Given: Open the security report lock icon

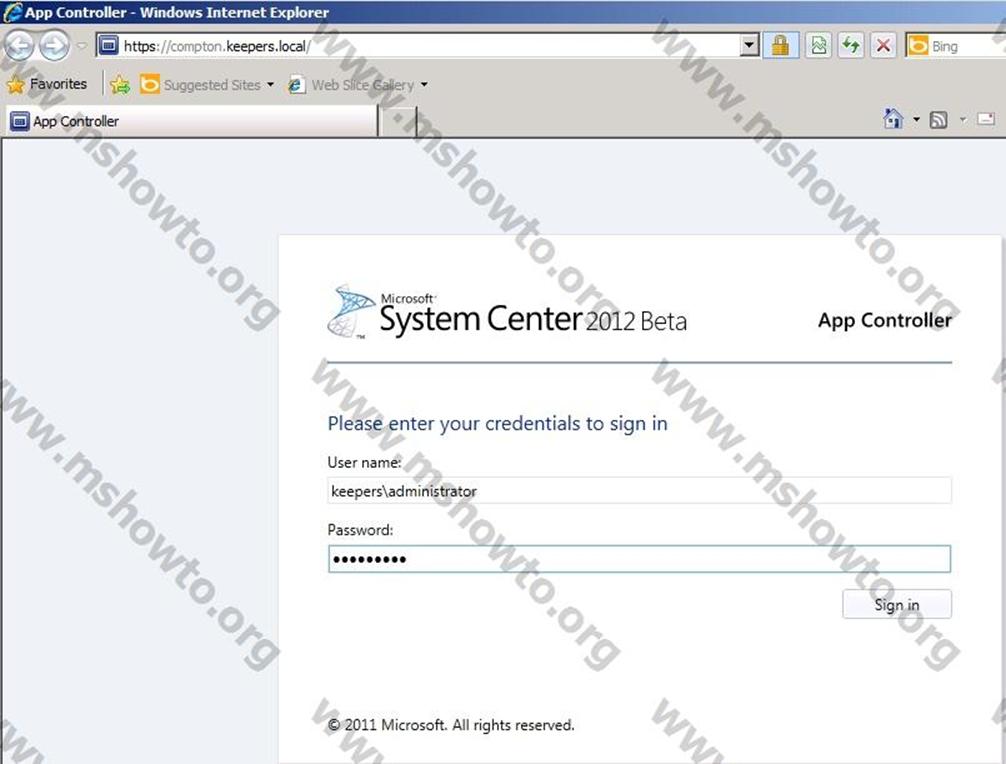Looking at the screenshot, I should (x=780, y=46).
